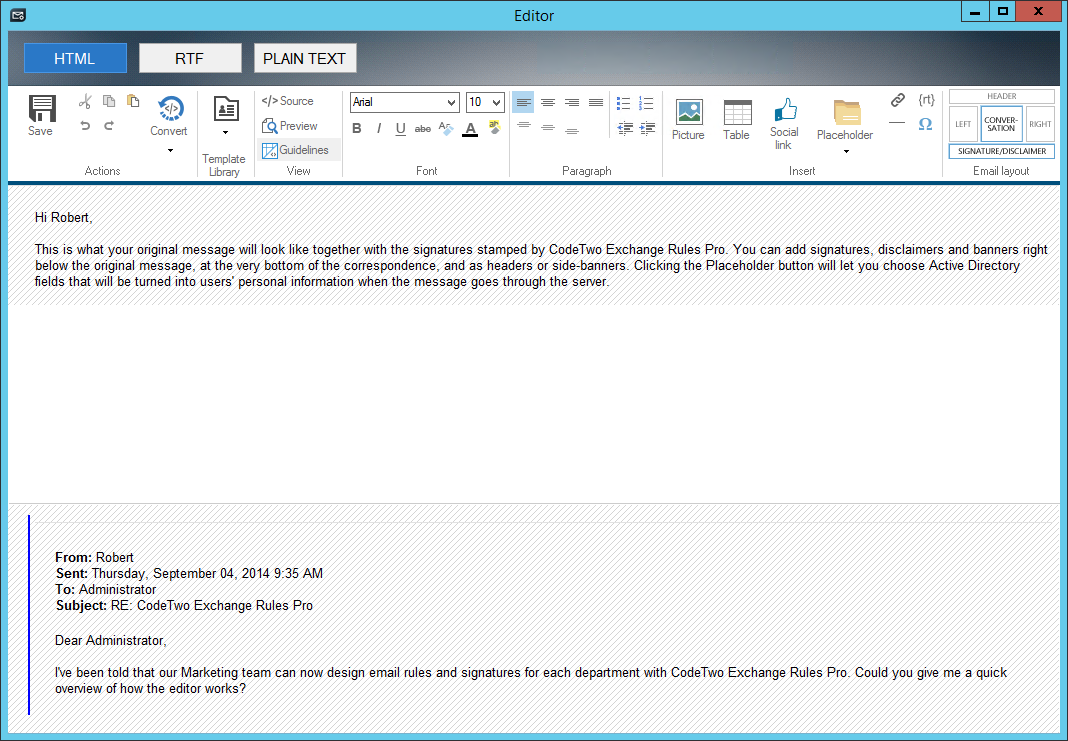Viewport: 1068px width, 741px height.
Task: Redo the last undone action
Action: coord(109,125)
